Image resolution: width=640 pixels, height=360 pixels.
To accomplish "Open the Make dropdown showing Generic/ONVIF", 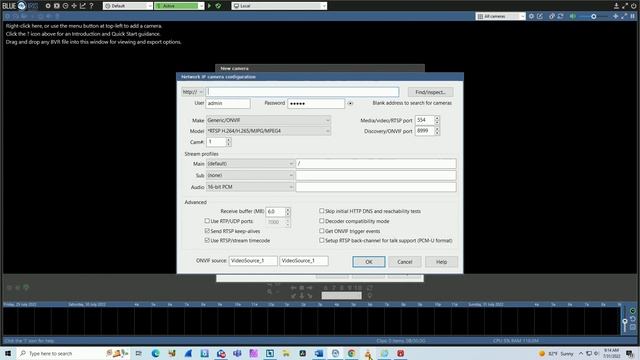I will click(x=268, y=120).
